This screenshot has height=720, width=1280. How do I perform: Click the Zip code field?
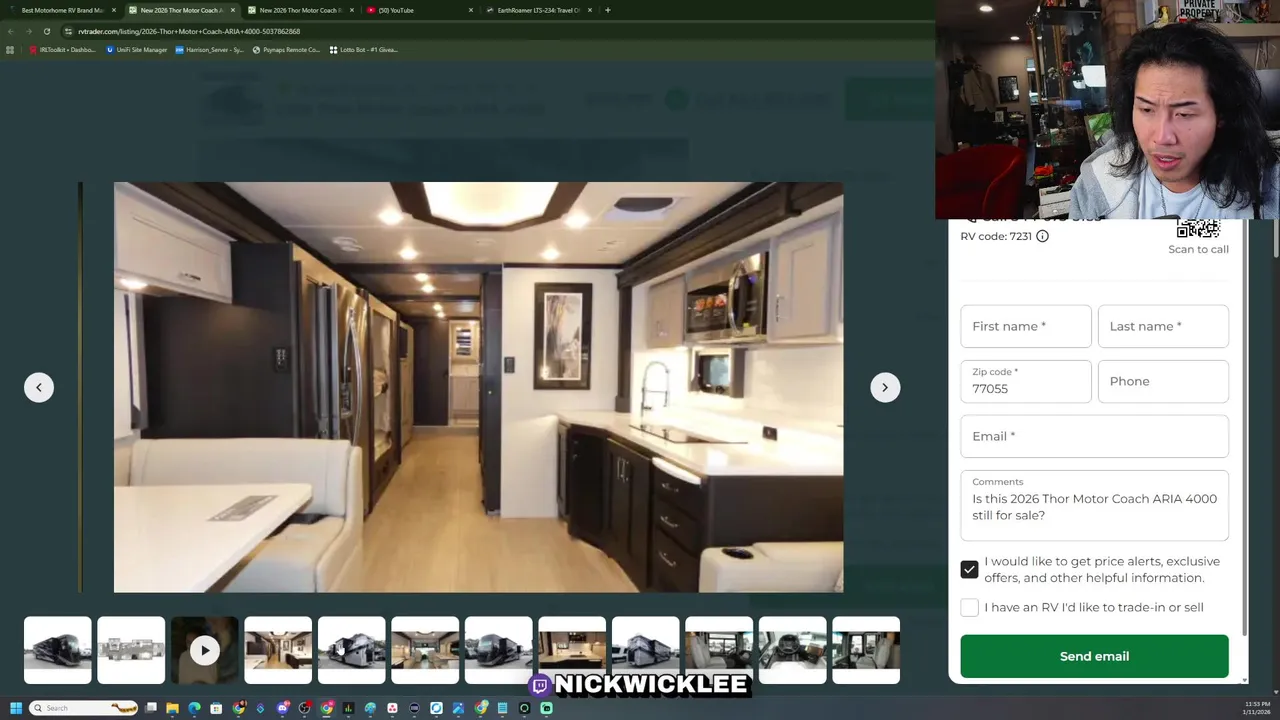1025,381
